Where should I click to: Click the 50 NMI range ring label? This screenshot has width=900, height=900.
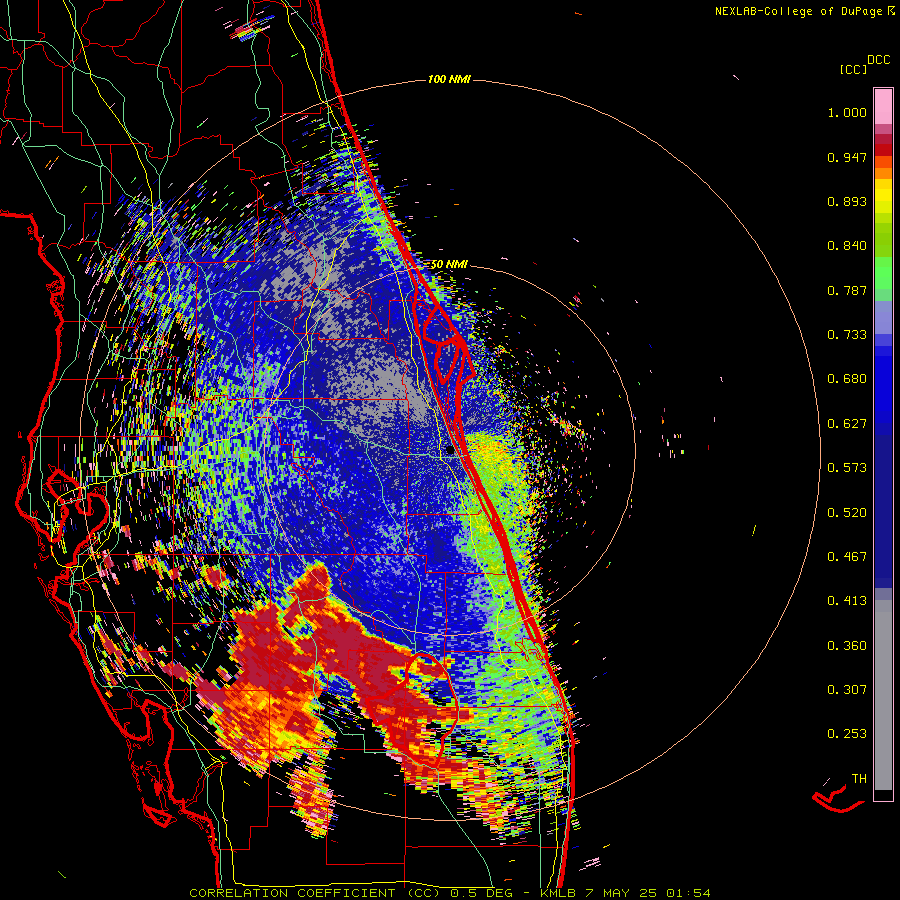449,265
